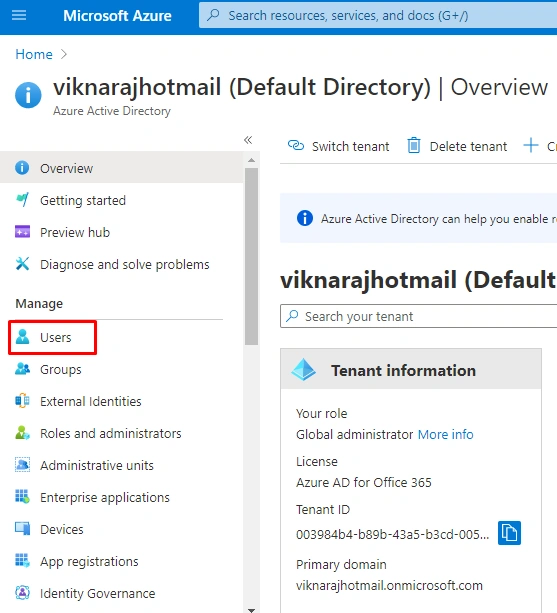Viewport: 557px width, 613px height.
Task: Click the Diagnose and solve problems tools icon
Action: (x=22, y=263)
